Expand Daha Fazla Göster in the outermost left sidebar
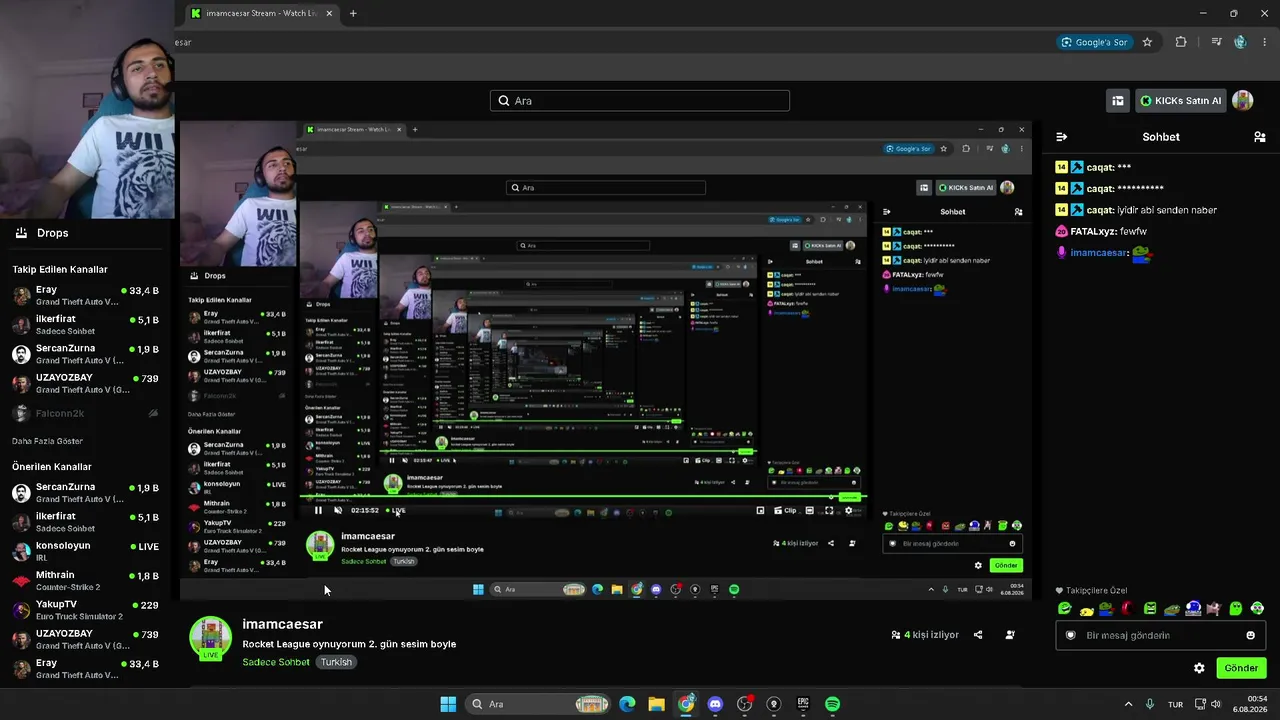This screenshot has width=1280, height=720. pos(47,441)
